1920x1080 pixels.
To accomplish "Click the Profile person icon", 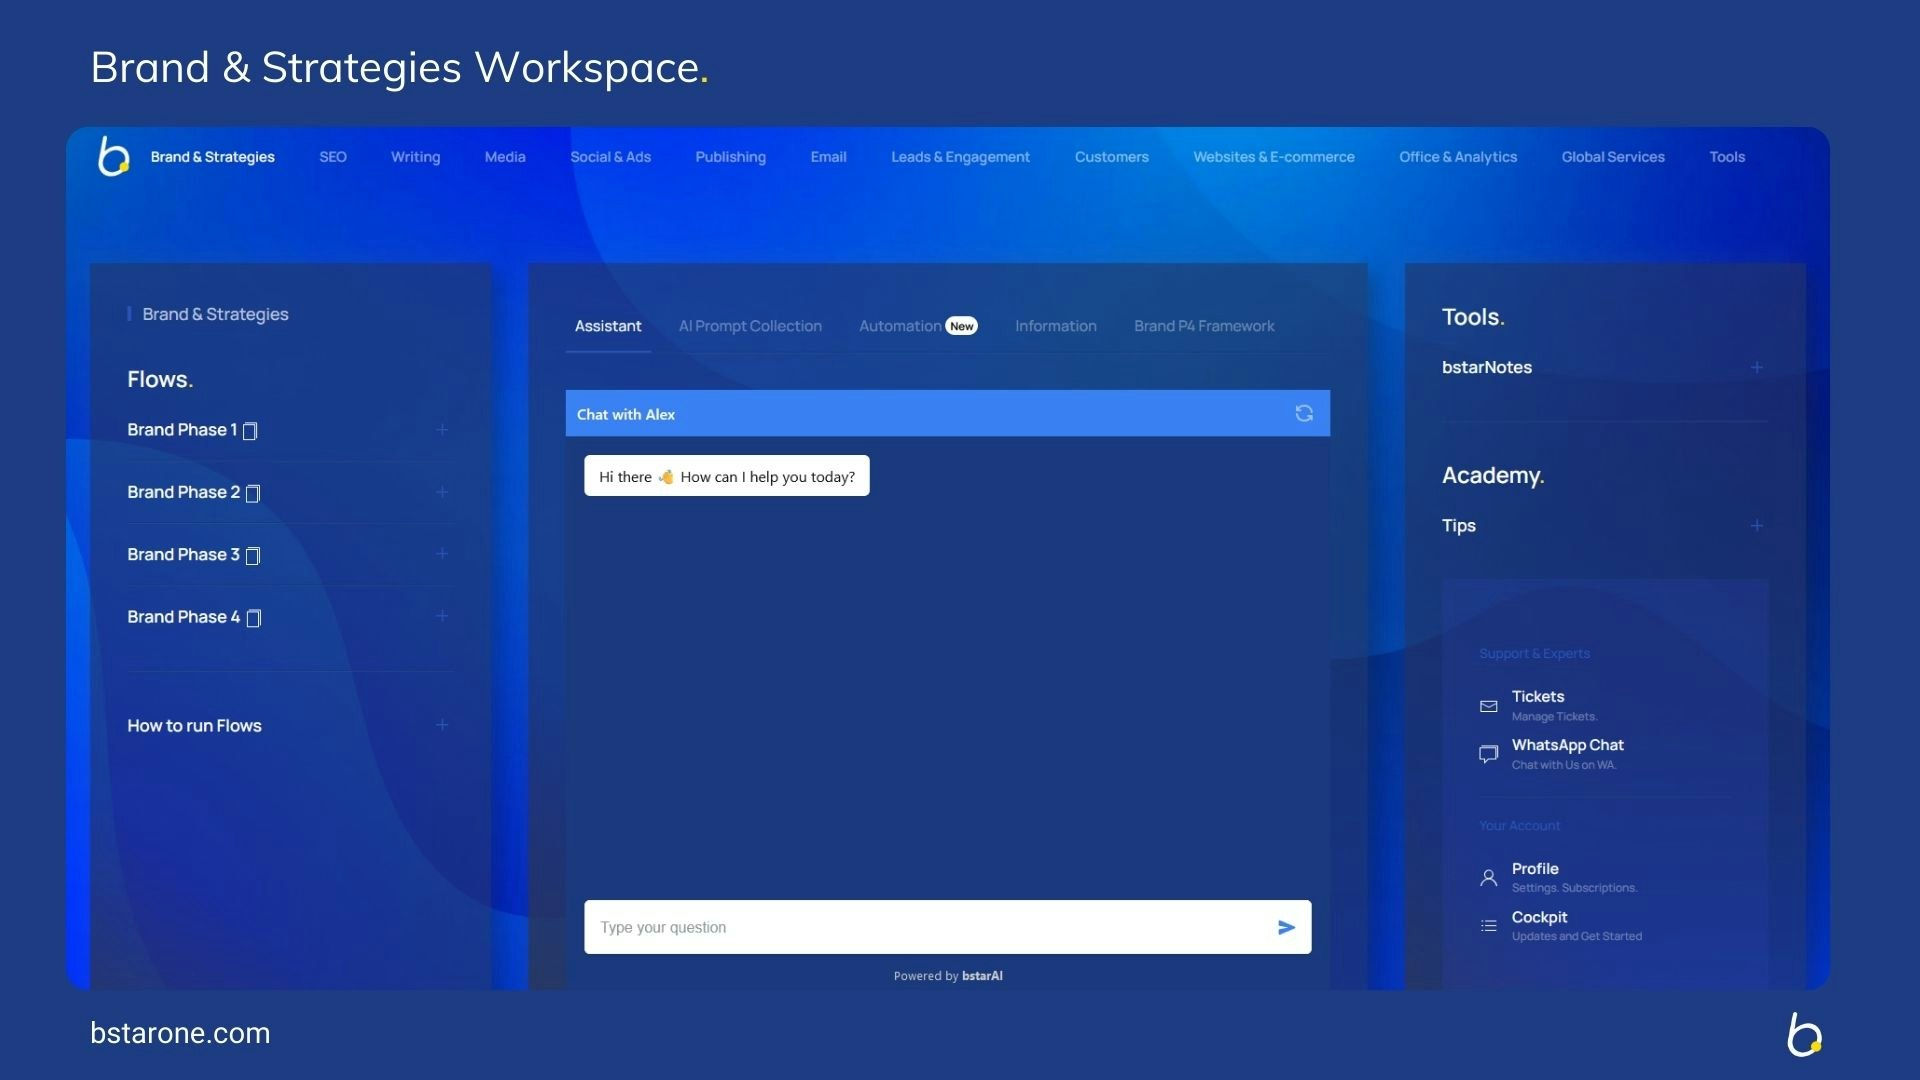I will click(1488, 878).
